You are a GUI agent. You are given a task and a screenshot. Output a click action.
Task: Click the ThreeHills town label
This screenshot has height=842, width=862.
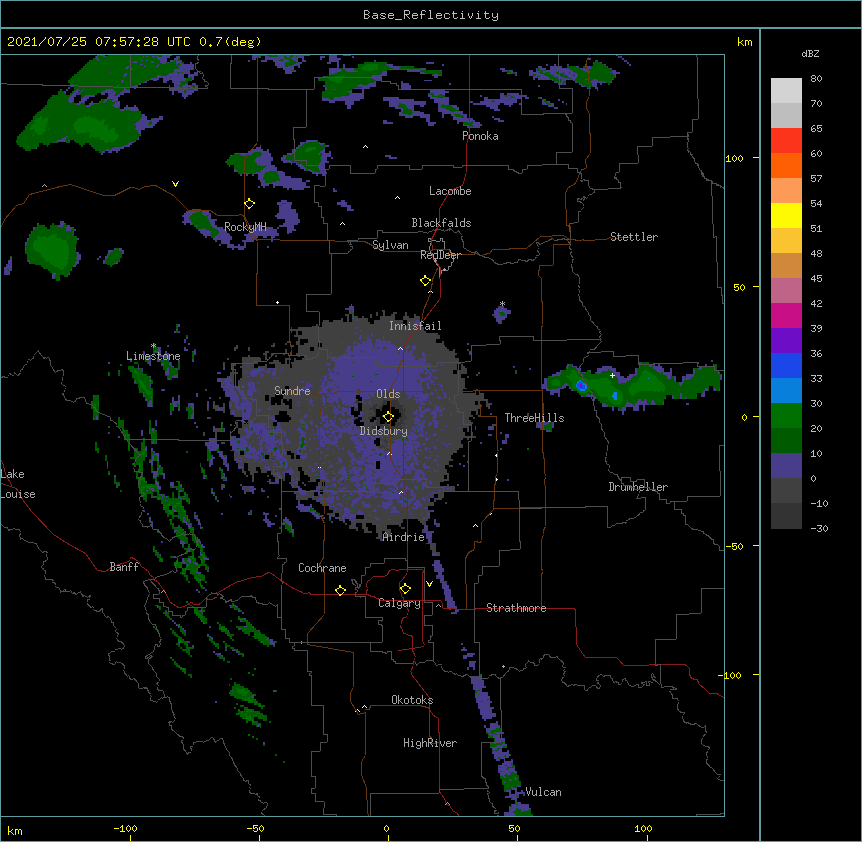534,418
